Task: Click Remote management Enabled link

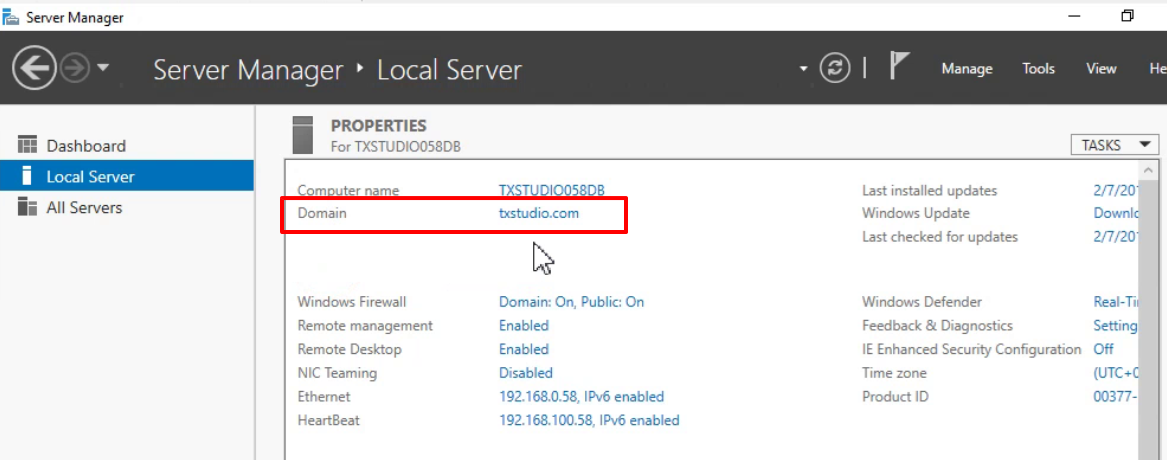Action: 524,325
